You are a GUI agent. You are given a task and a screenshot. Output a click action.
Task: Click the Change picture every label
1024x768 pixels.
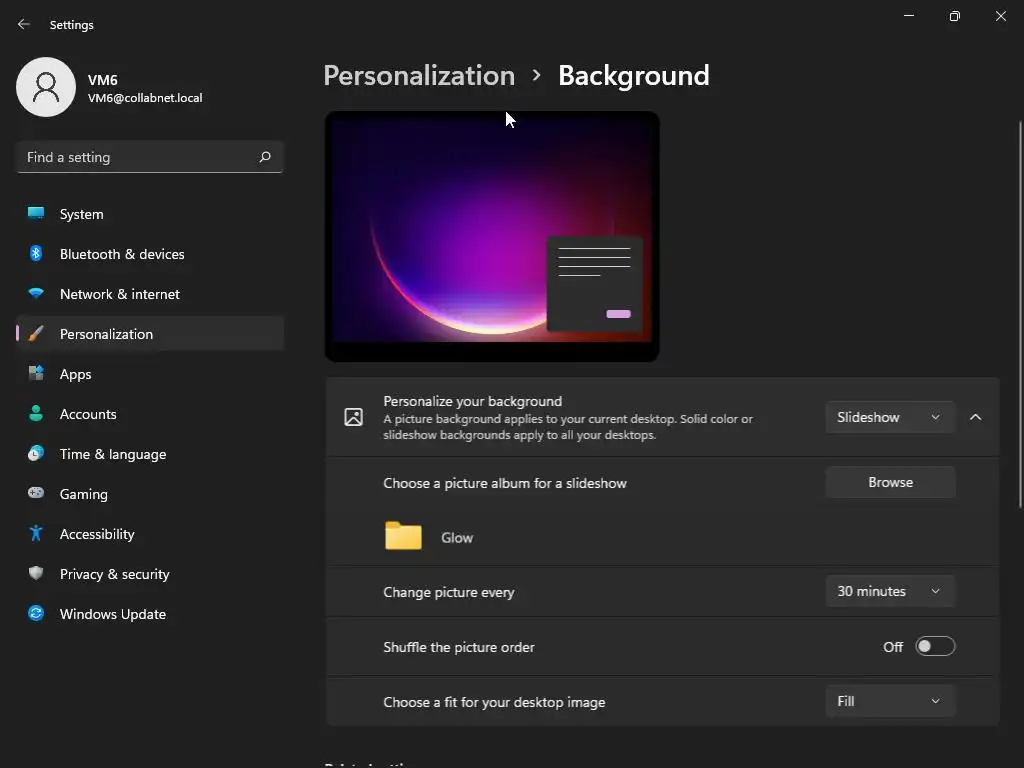coord(449,592)
